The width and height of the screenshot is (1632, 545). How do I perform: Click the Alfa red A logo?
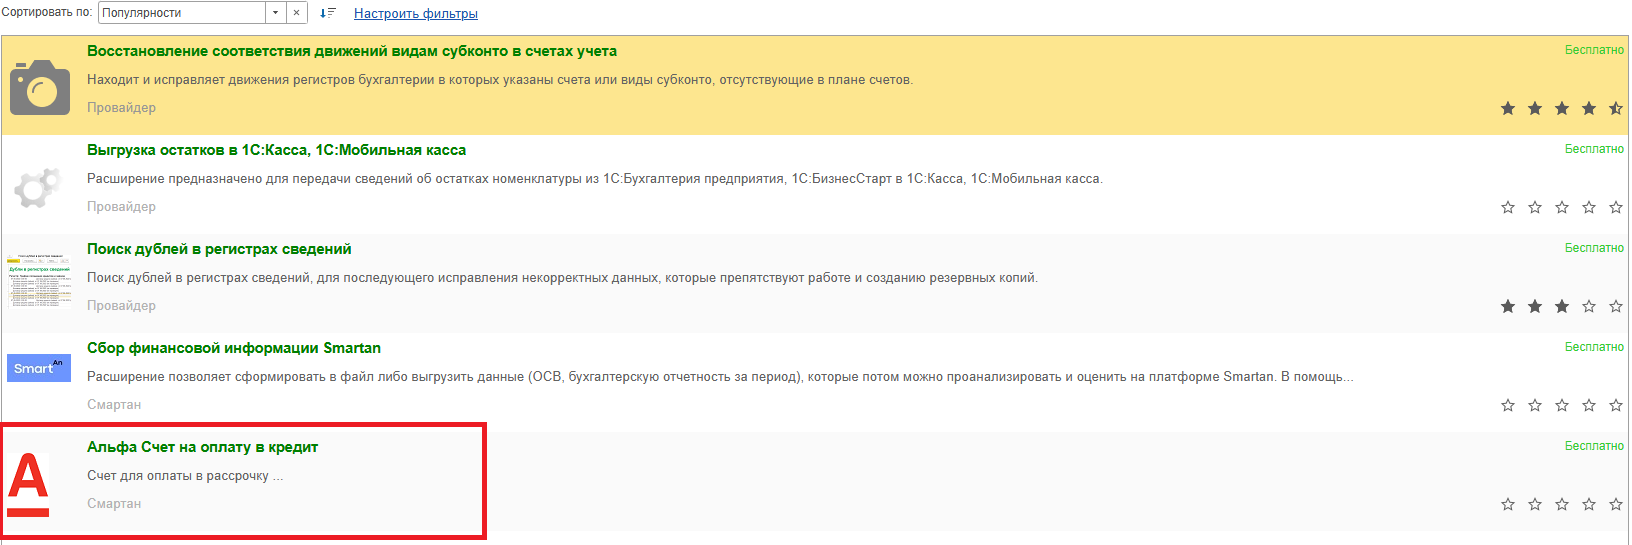28,485
